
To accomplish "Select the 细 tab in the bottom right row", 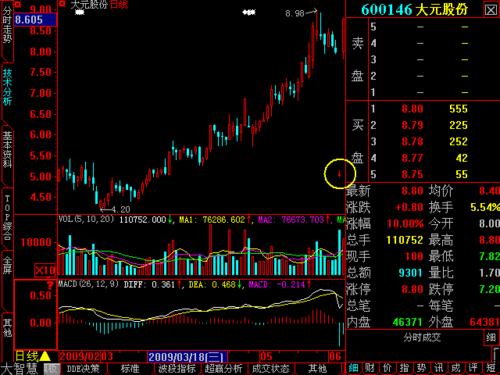I will (354, 368).
